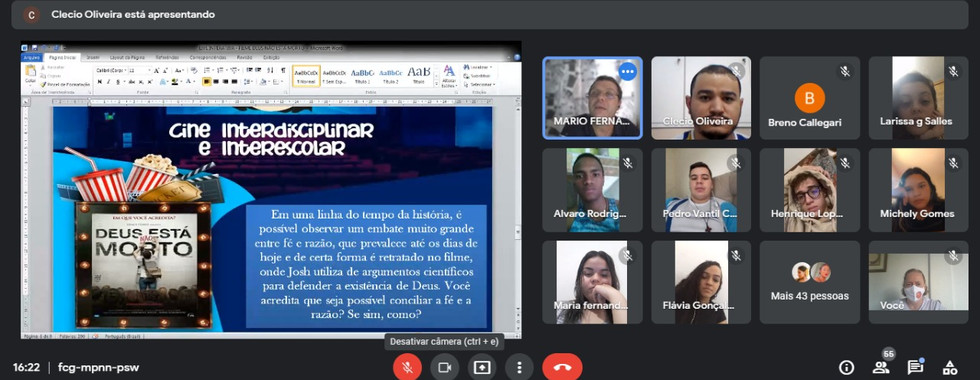Screen dimensions: 980x380
Task: Click the Recortar cut icon
Action: click(42, 67)
